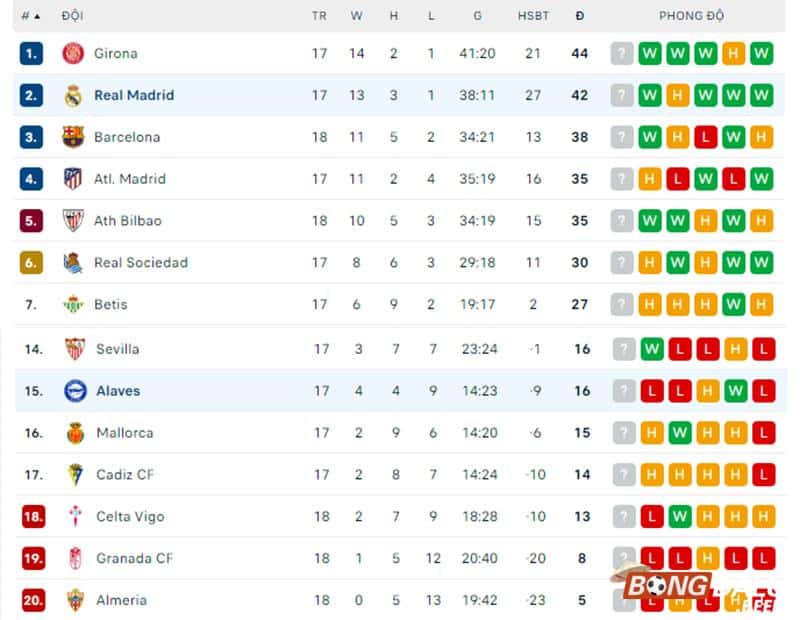Click the Ath Bilbao club crest
The height and width of the screenshot is (620, 800).
[x=73, y=221]
